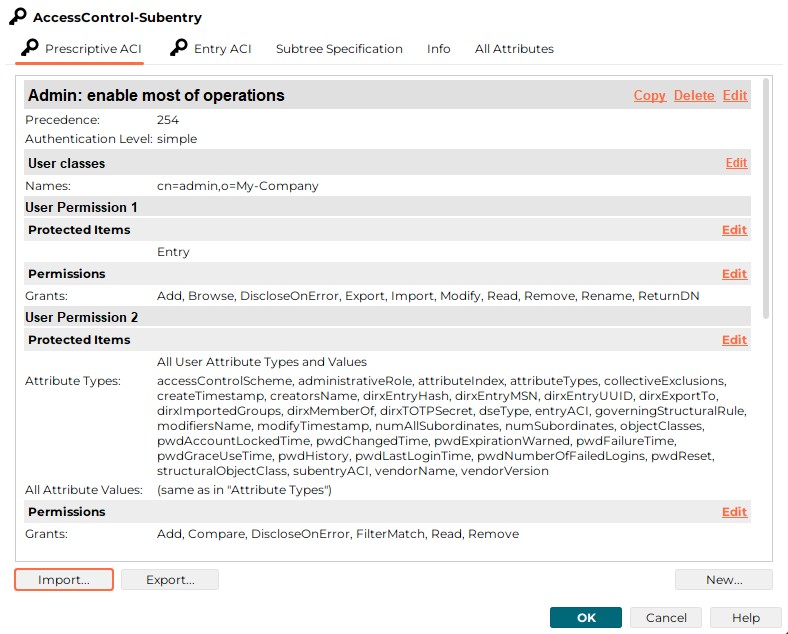Click the 'All Attribute Values:' label
This screenshot has height=634, width=788.
coord(84,490)
